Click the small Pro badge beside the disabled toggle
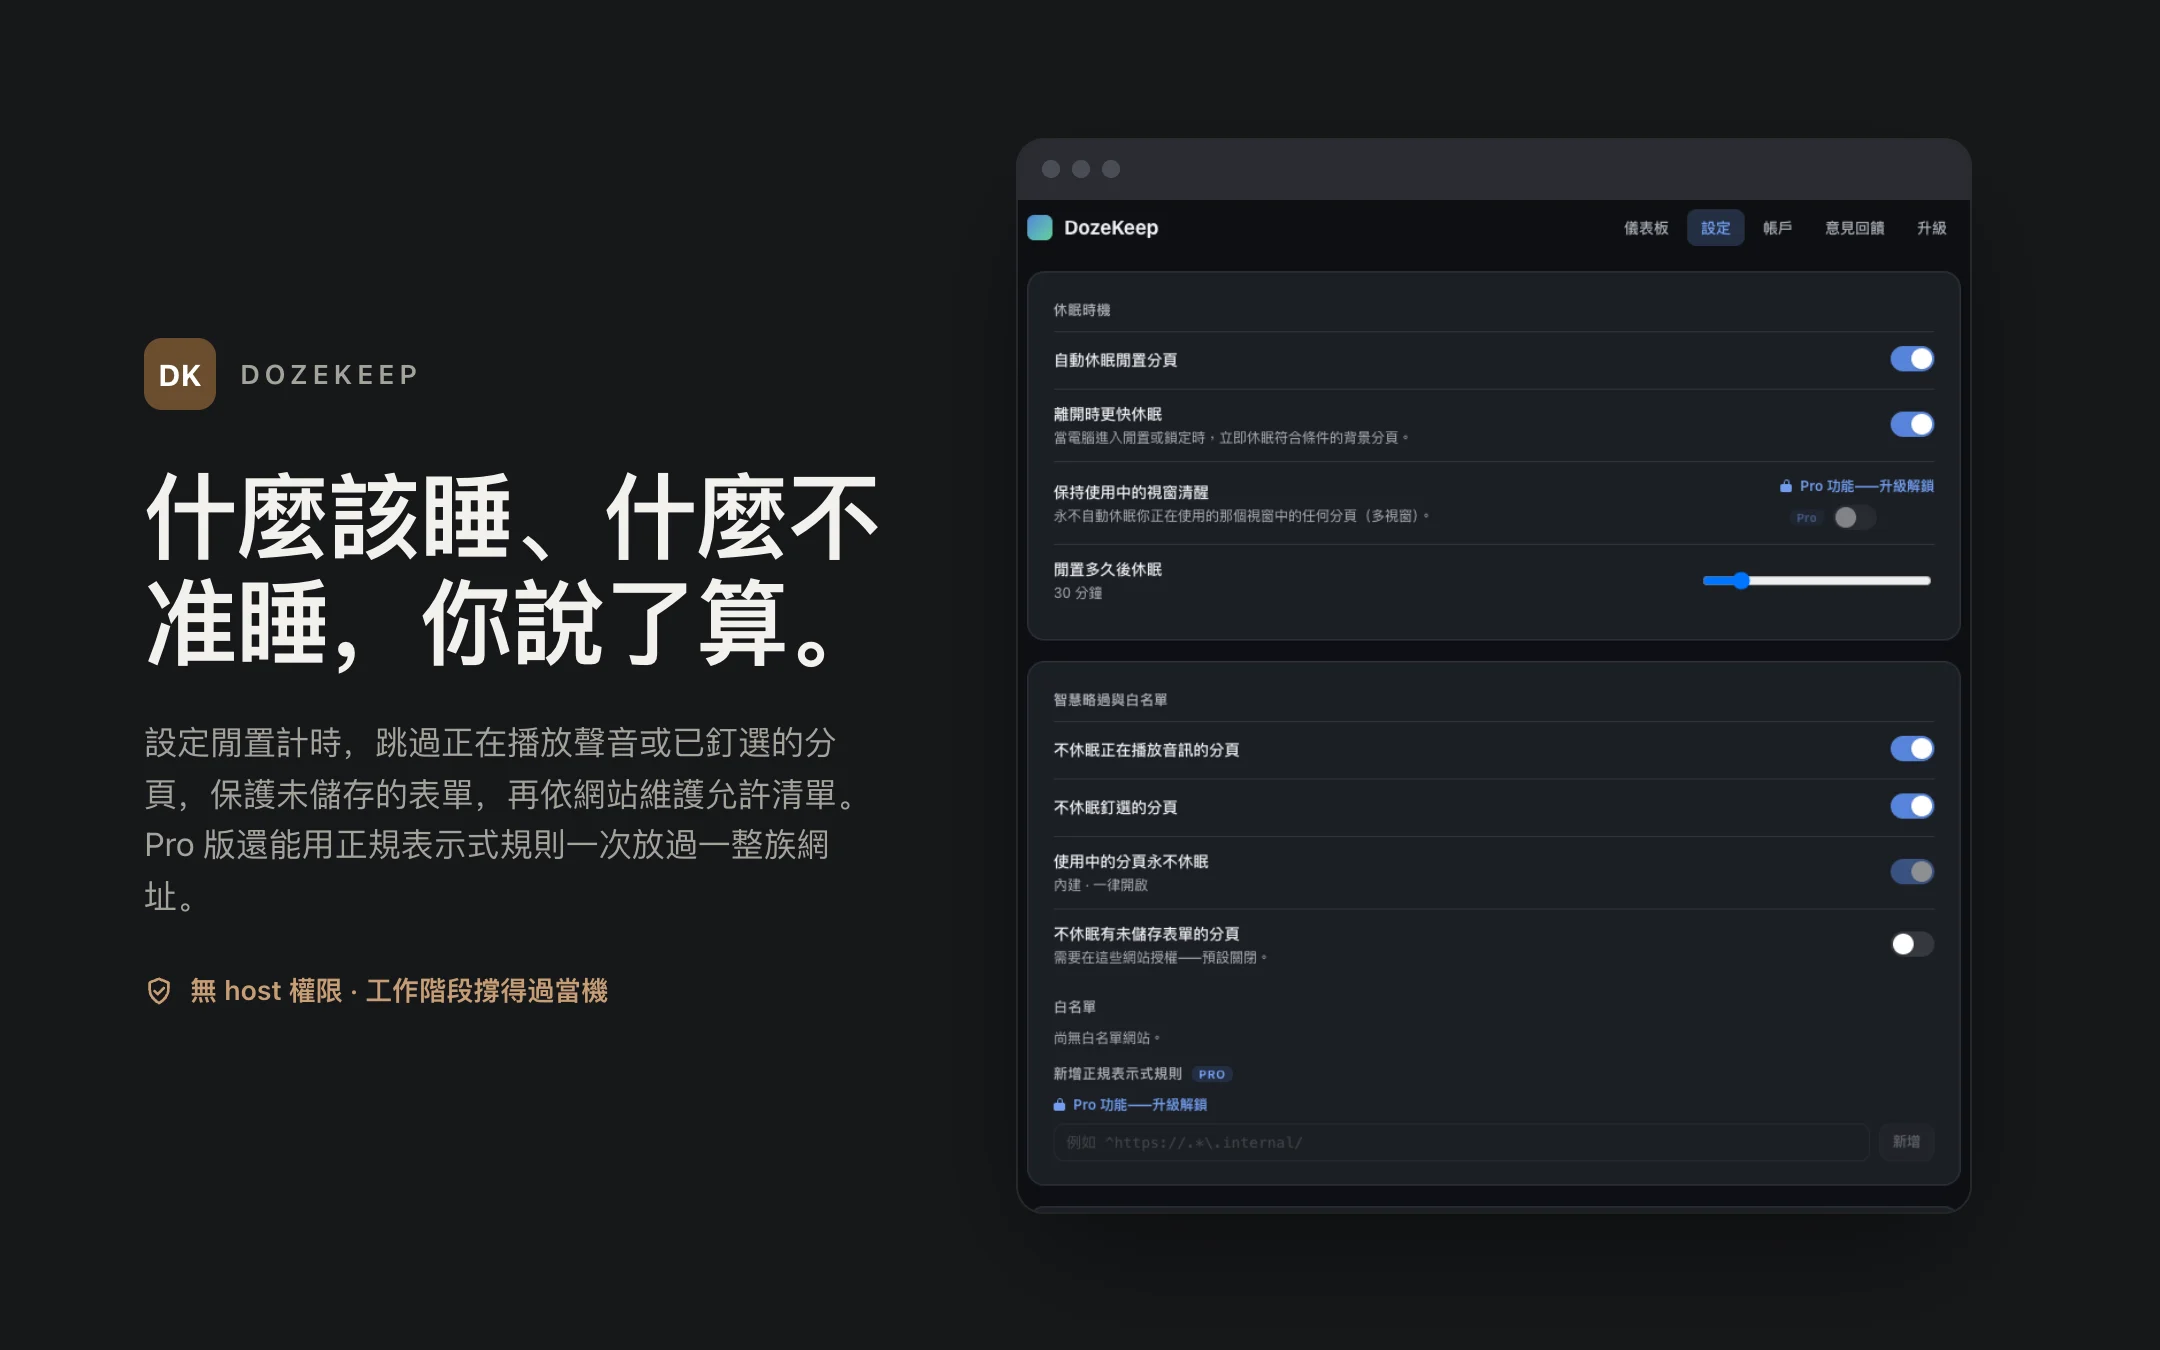This screenshot has height=1350, width=2160. pos(1806,518)
